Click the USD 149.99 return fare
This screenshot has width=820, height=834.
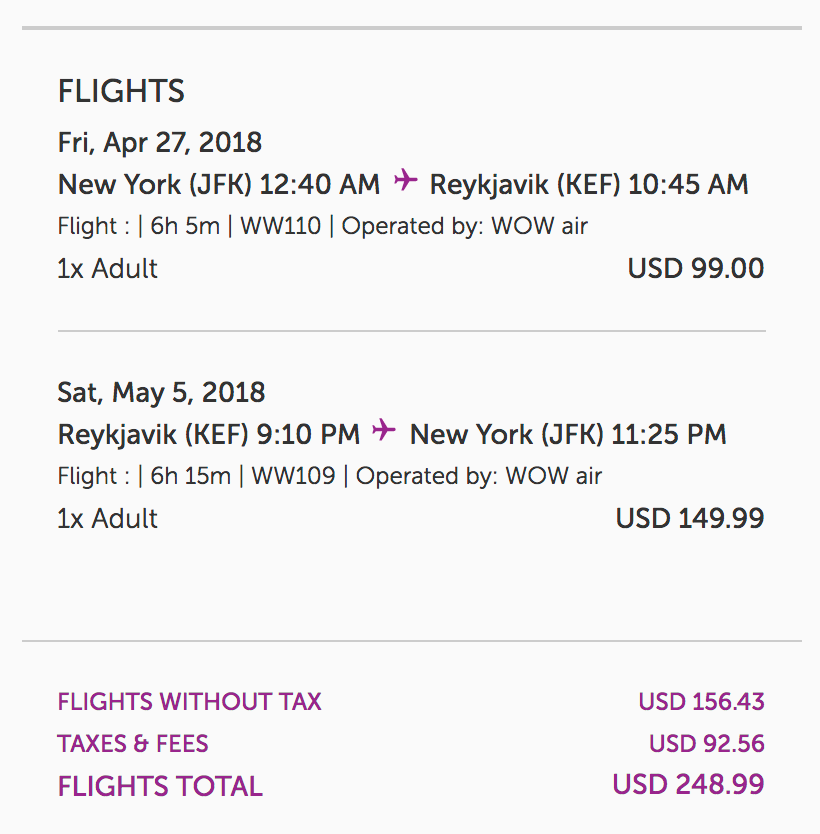click(x=690, y=518)
